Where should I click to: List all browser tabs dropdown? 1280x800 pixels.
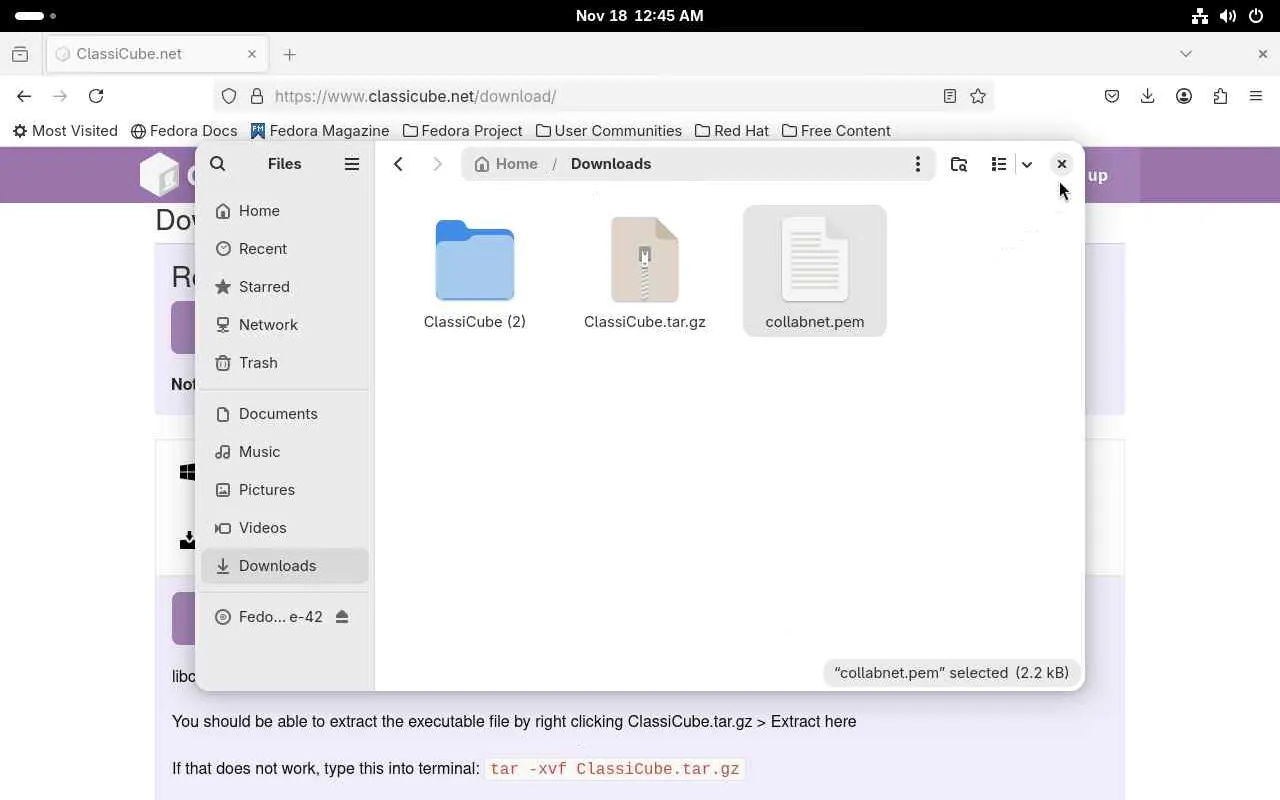[1186, 54]
